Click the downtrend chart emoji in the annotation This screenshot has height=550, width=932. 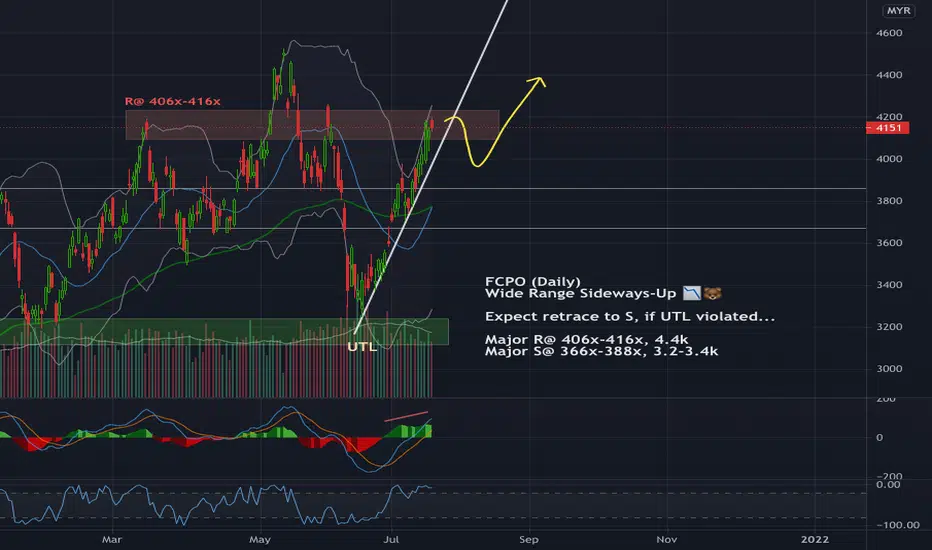(x=691, y=293)
